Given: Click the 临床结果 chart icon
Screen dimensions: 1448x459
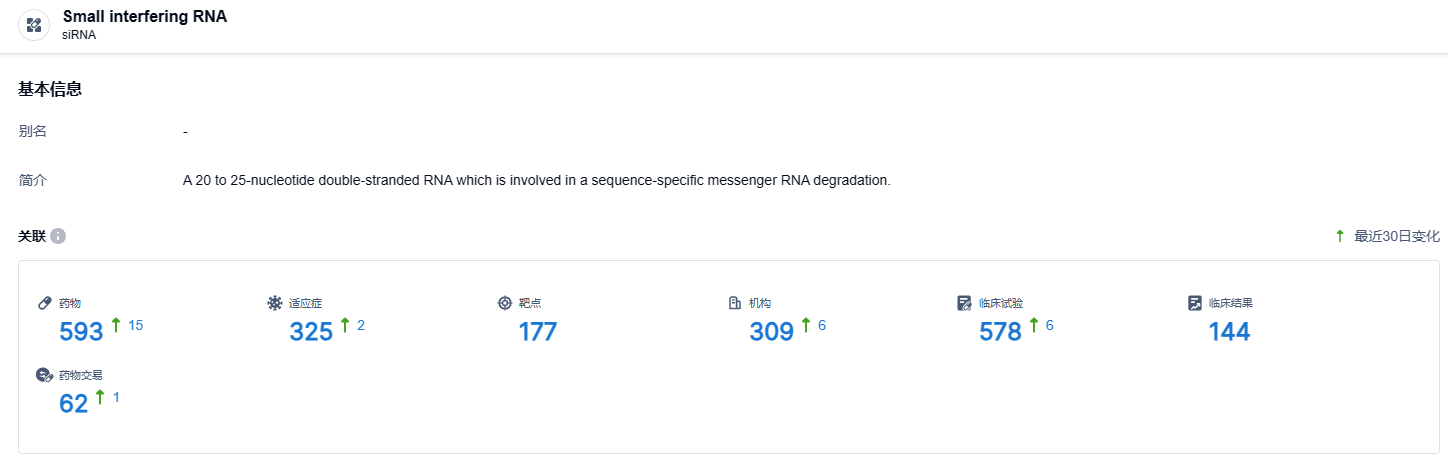Looking at the screenshot, I should 1194,303.
